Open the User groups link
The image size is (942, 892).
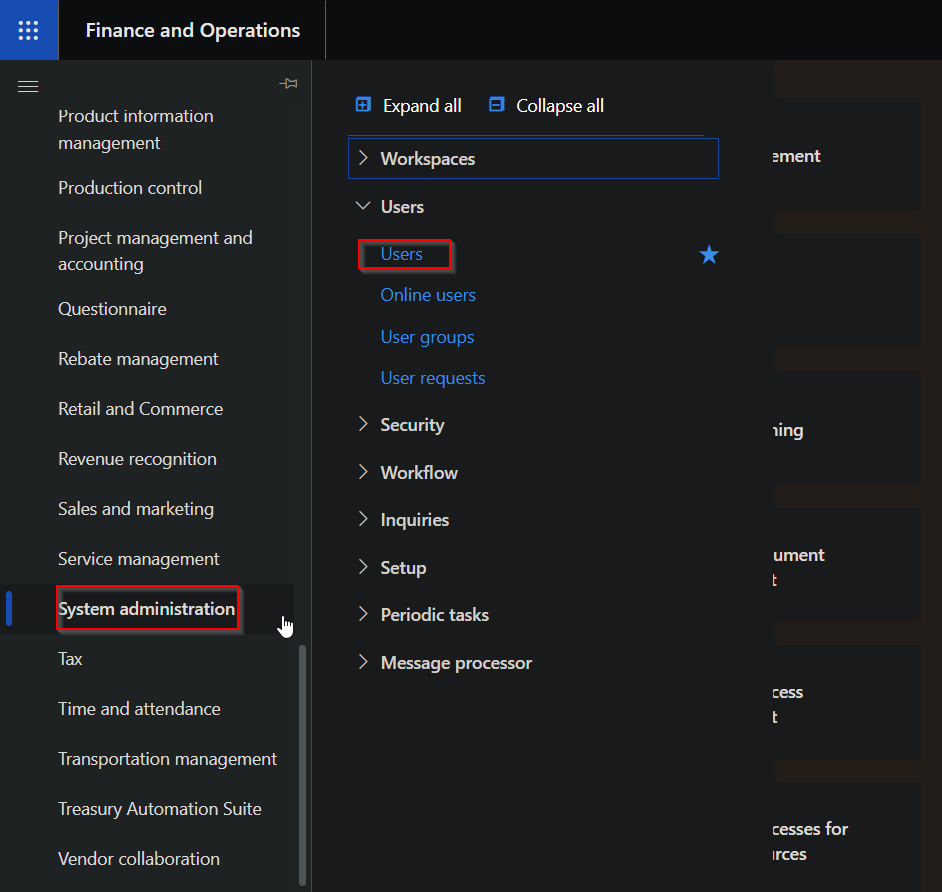tap(427, 337)
